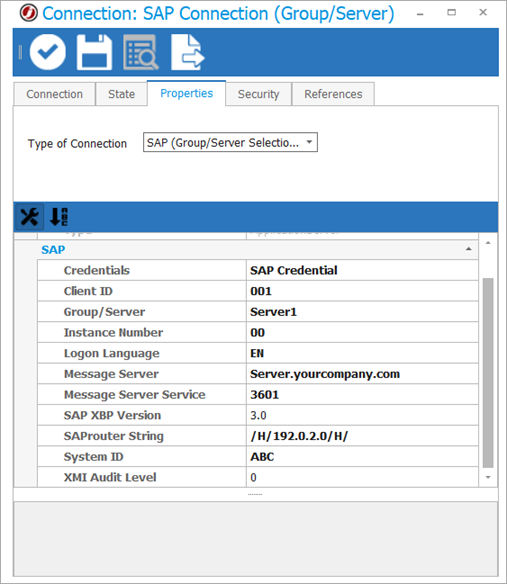Maximize the Connection window

pos(451,13)
